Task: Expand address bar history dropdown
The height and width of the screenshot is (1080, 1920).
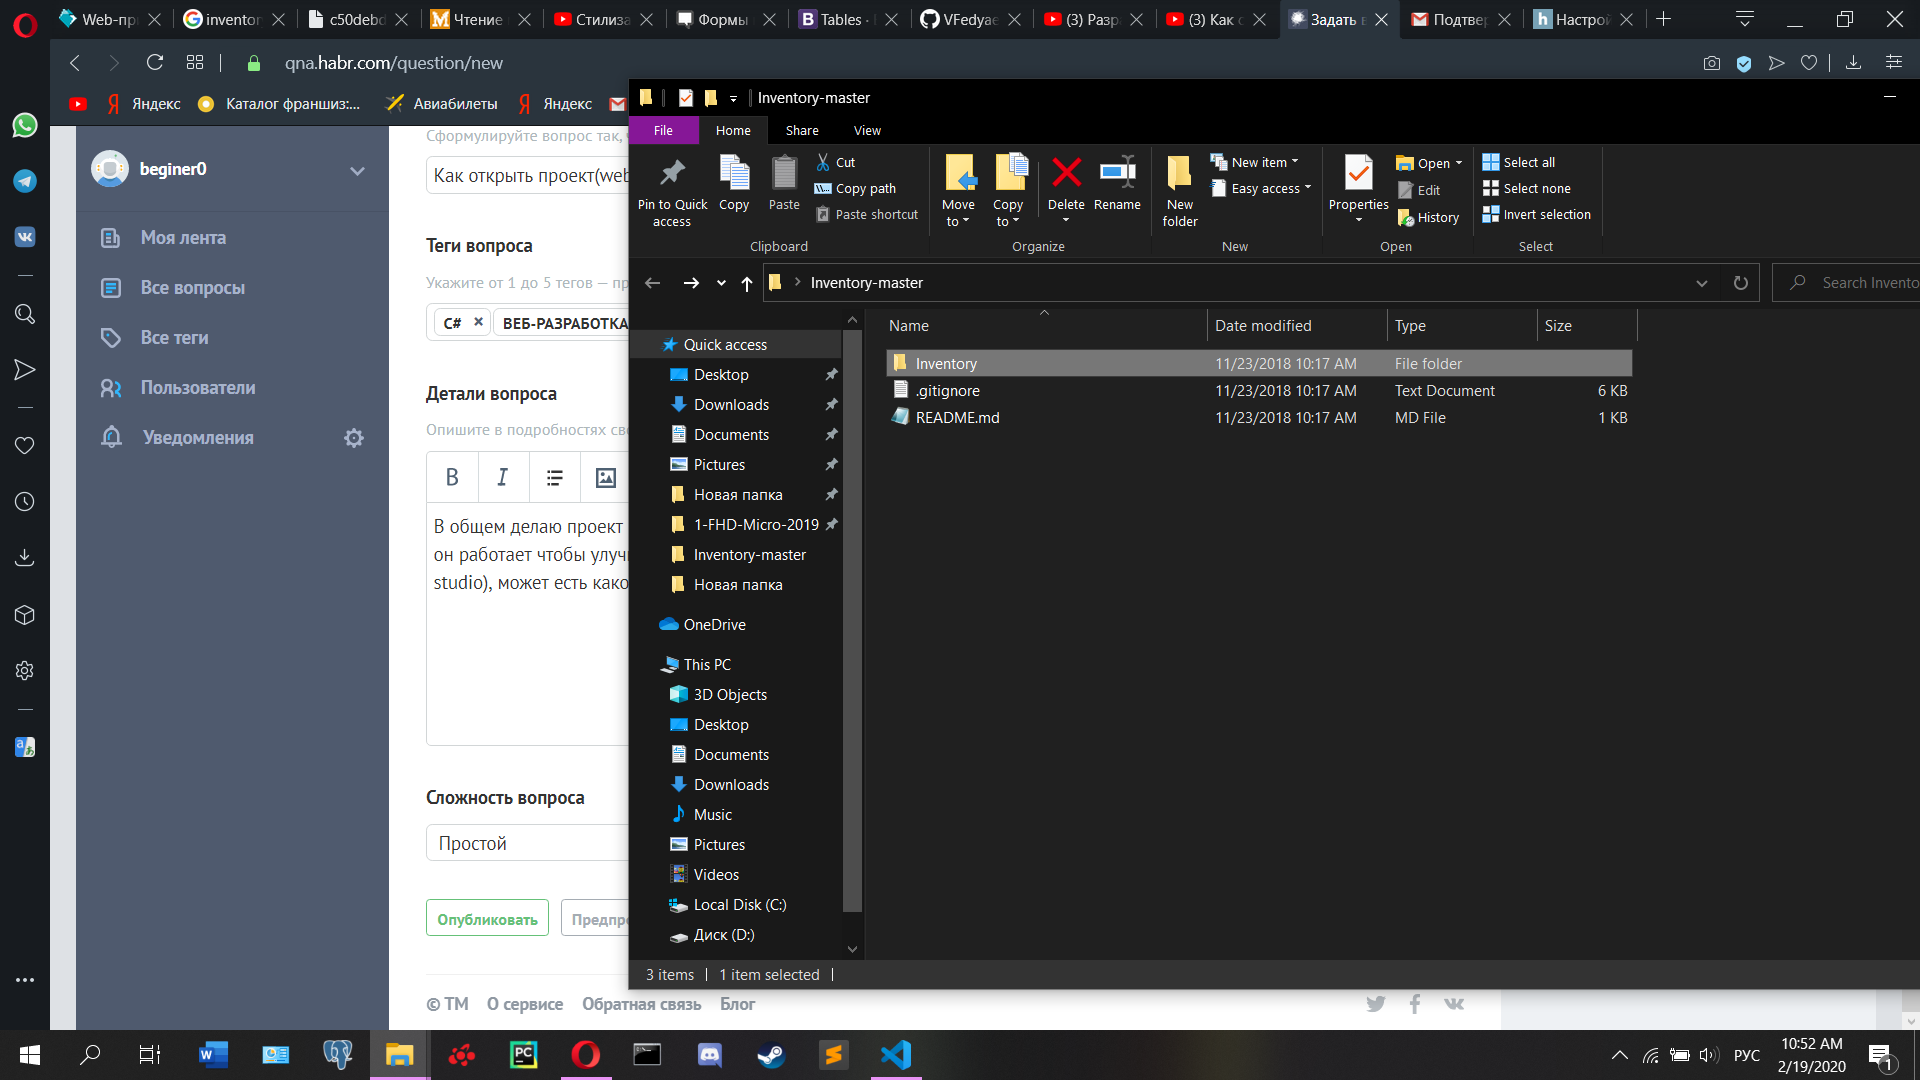Action: click(x=1702, y=283)
